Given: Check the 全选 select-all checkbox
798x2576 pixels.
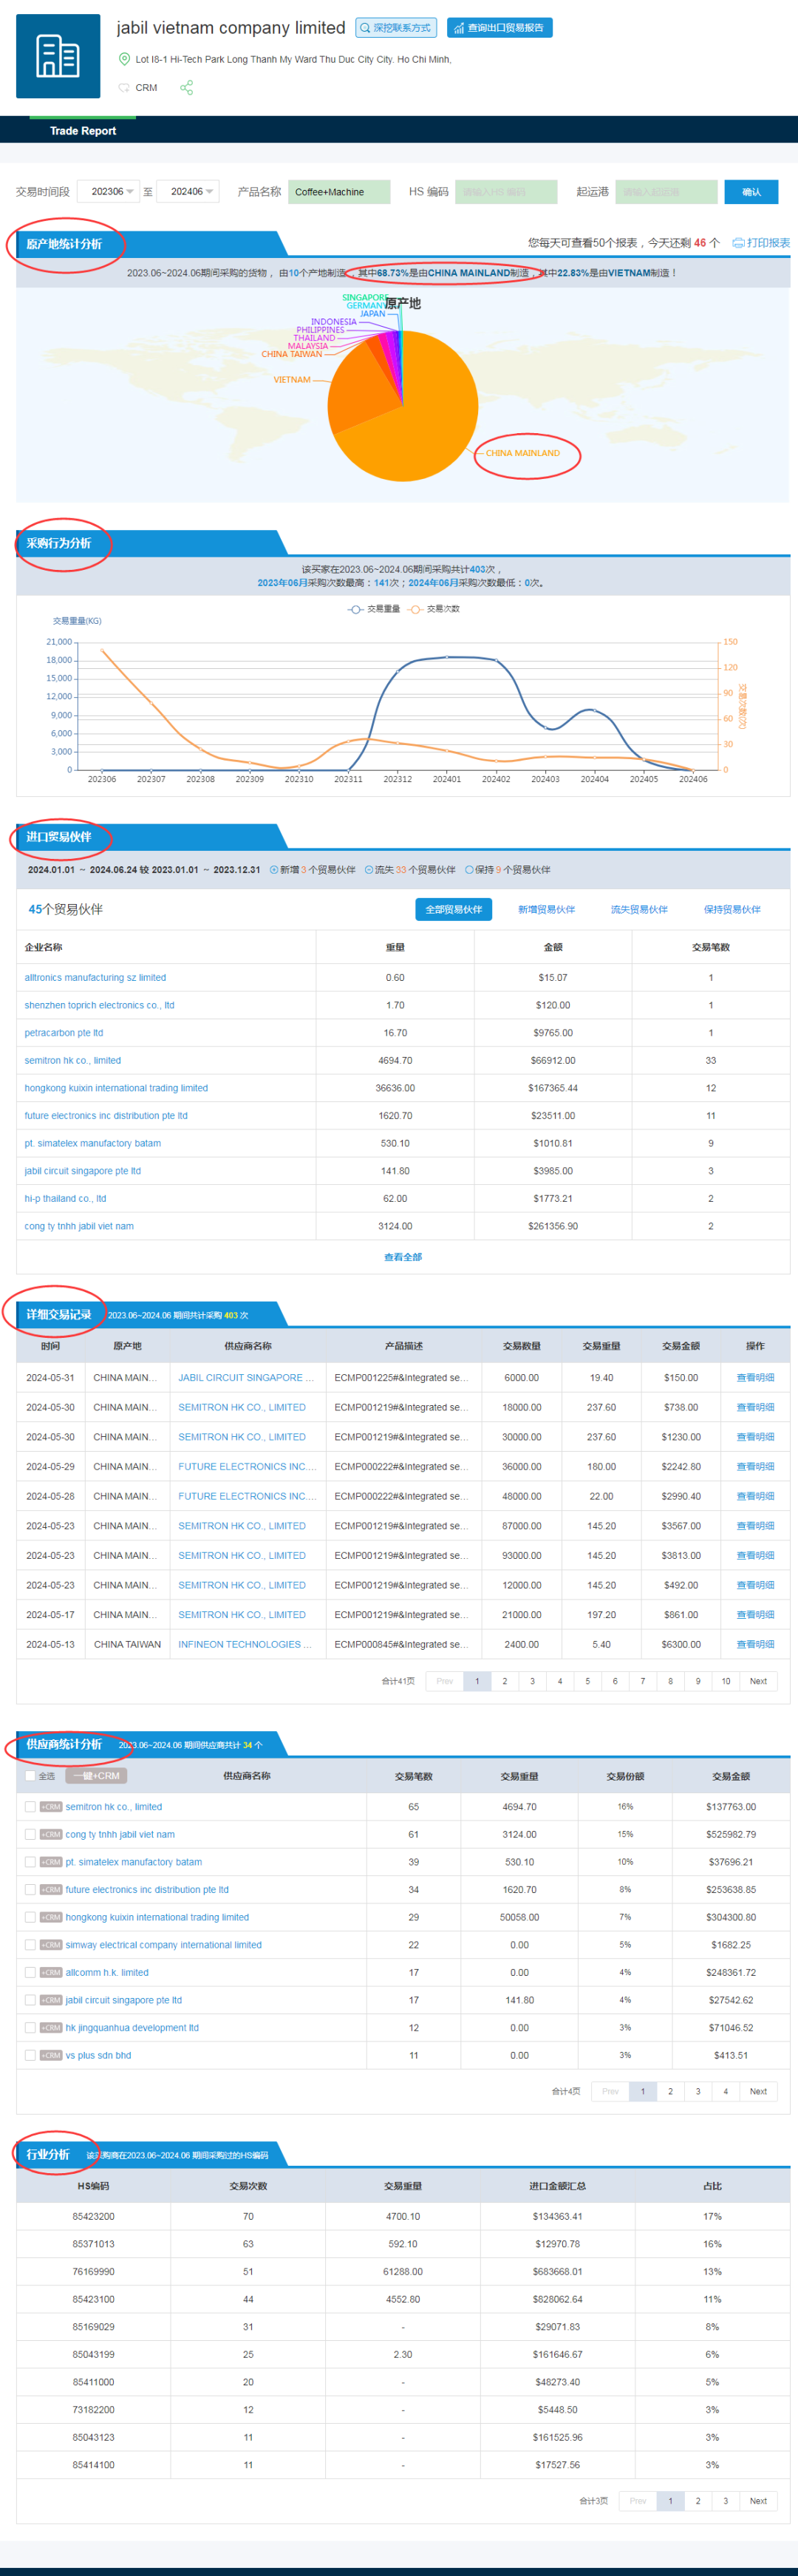Looking at the screenshot, I should tap(30, 1776).
